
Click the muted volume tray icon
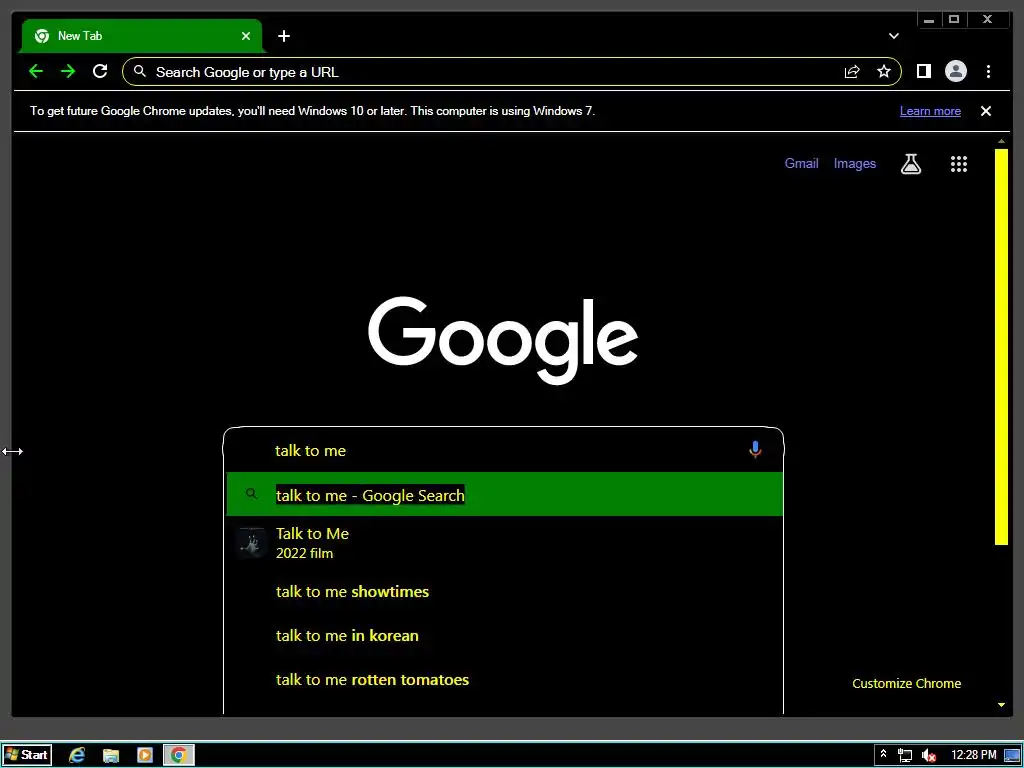point(928,756)
